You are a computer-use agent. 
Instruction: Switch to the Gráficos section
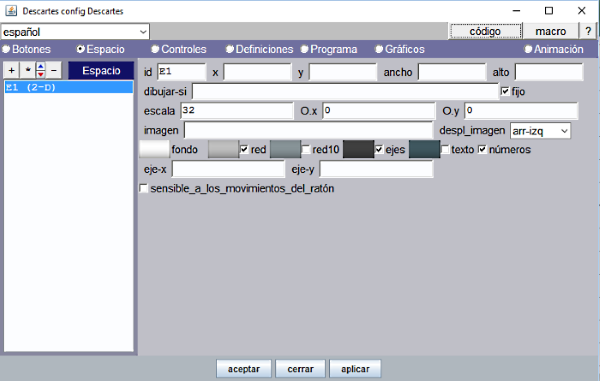pos(400,49)
